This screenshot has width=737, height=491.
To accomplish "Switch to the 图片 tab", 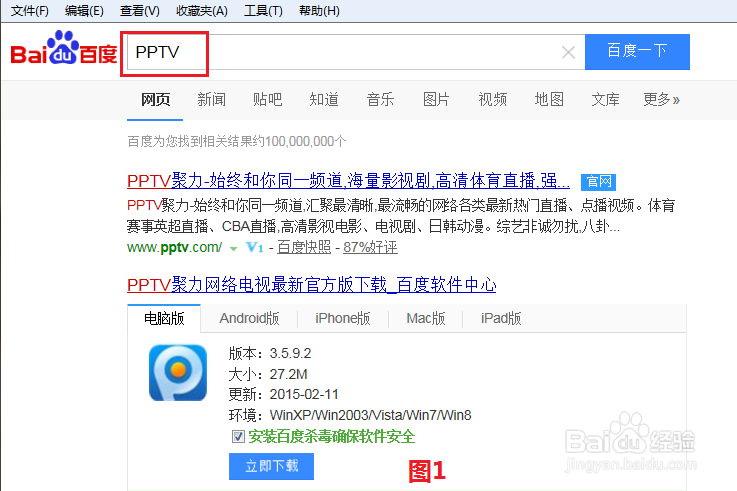I will 436,100.
